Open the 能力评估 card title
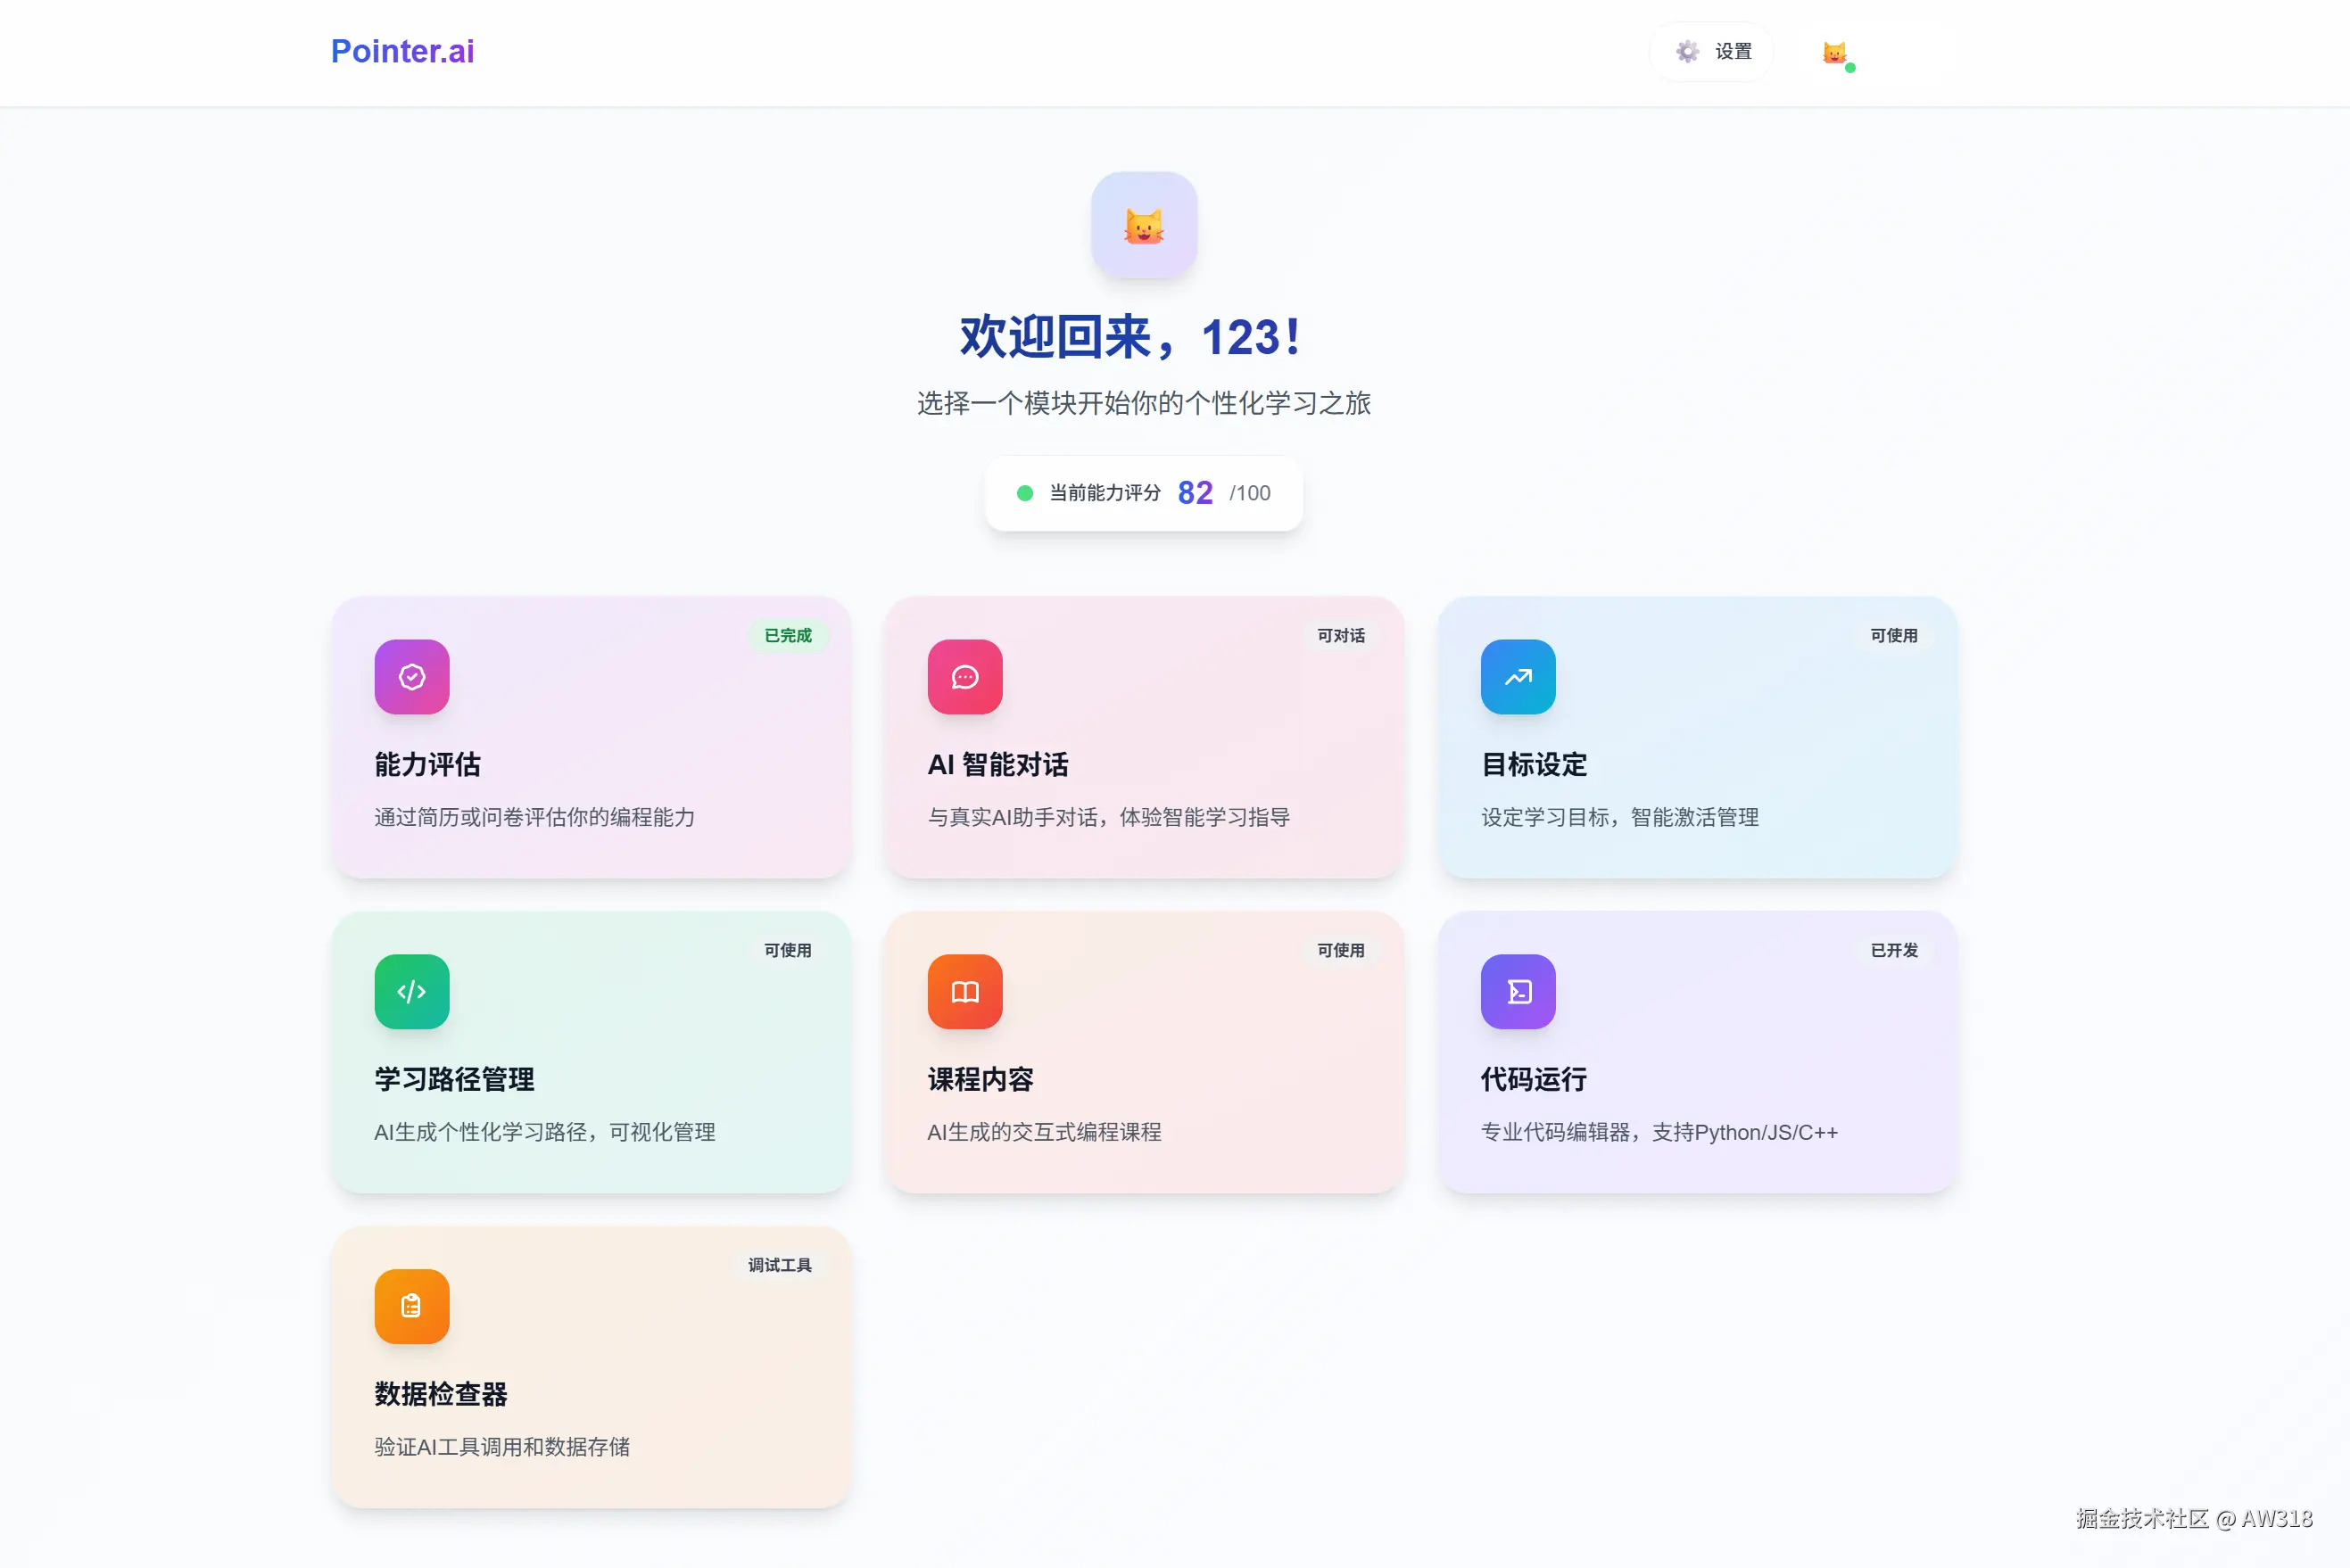Viewport: 2350px width, 1568px height. tap(427, 765)
